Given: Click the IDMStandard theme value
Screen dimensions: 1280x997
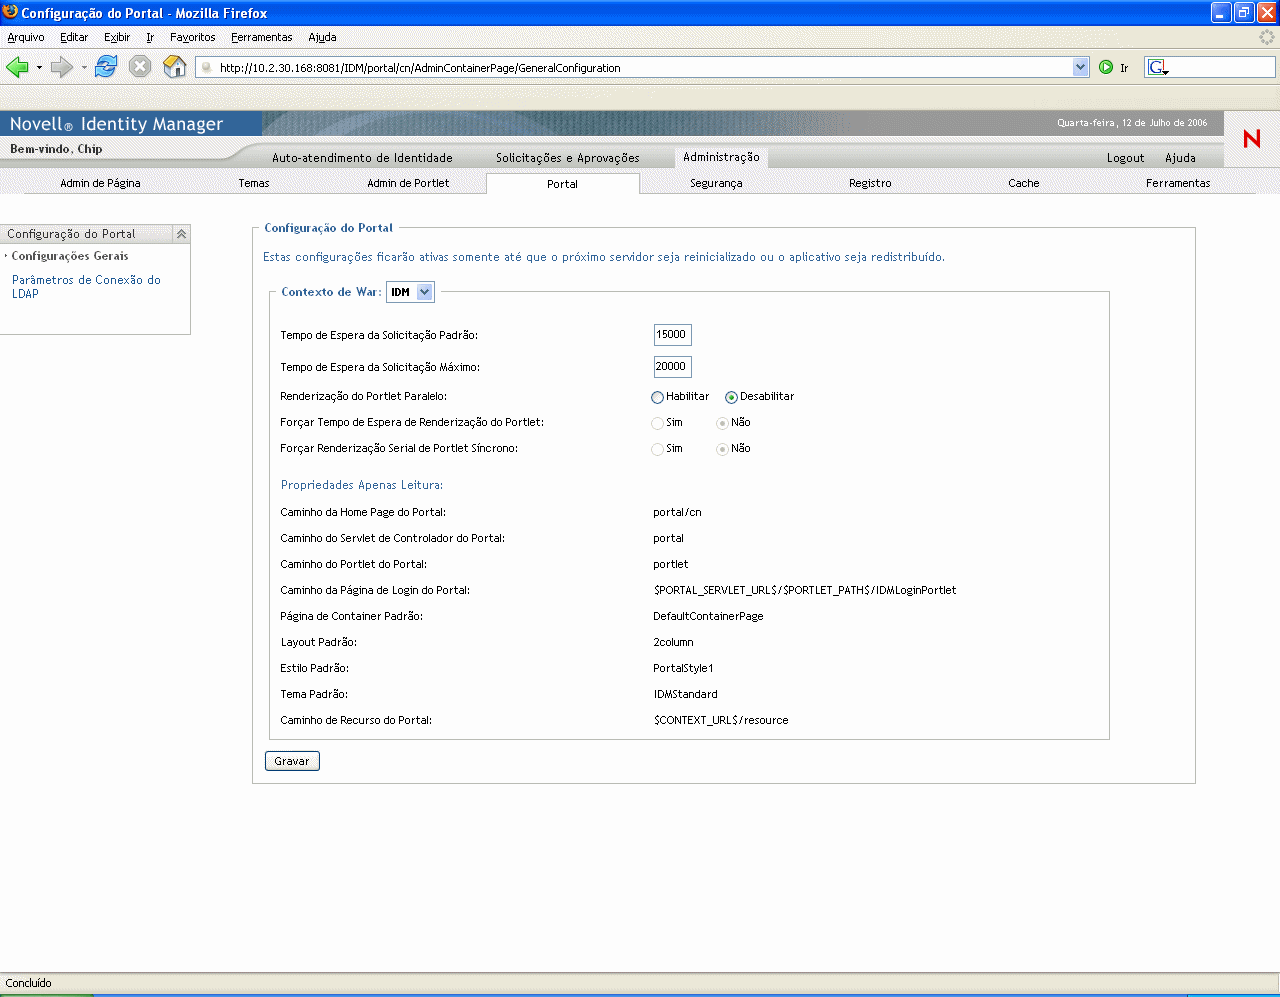Looking at the screenshot, I should click(685, 694).
